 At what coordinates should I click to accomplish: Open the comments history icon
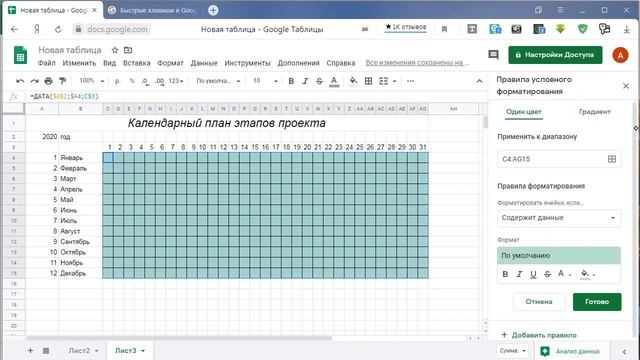493,55
